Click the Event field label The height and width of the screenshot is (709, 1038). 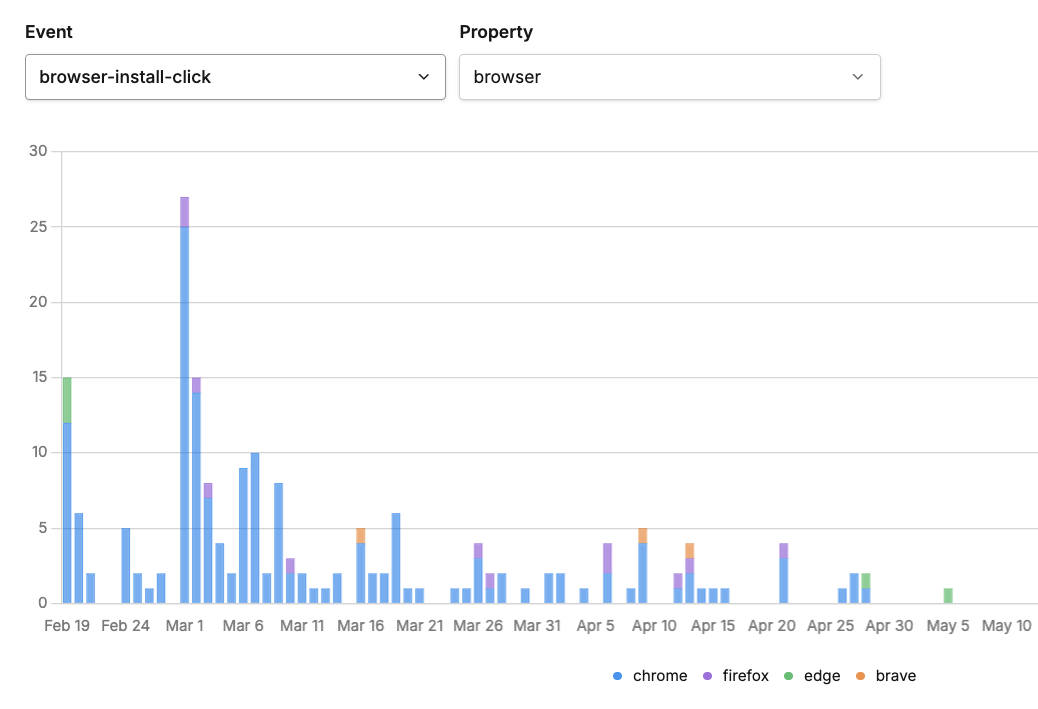(x=48, y=32)
